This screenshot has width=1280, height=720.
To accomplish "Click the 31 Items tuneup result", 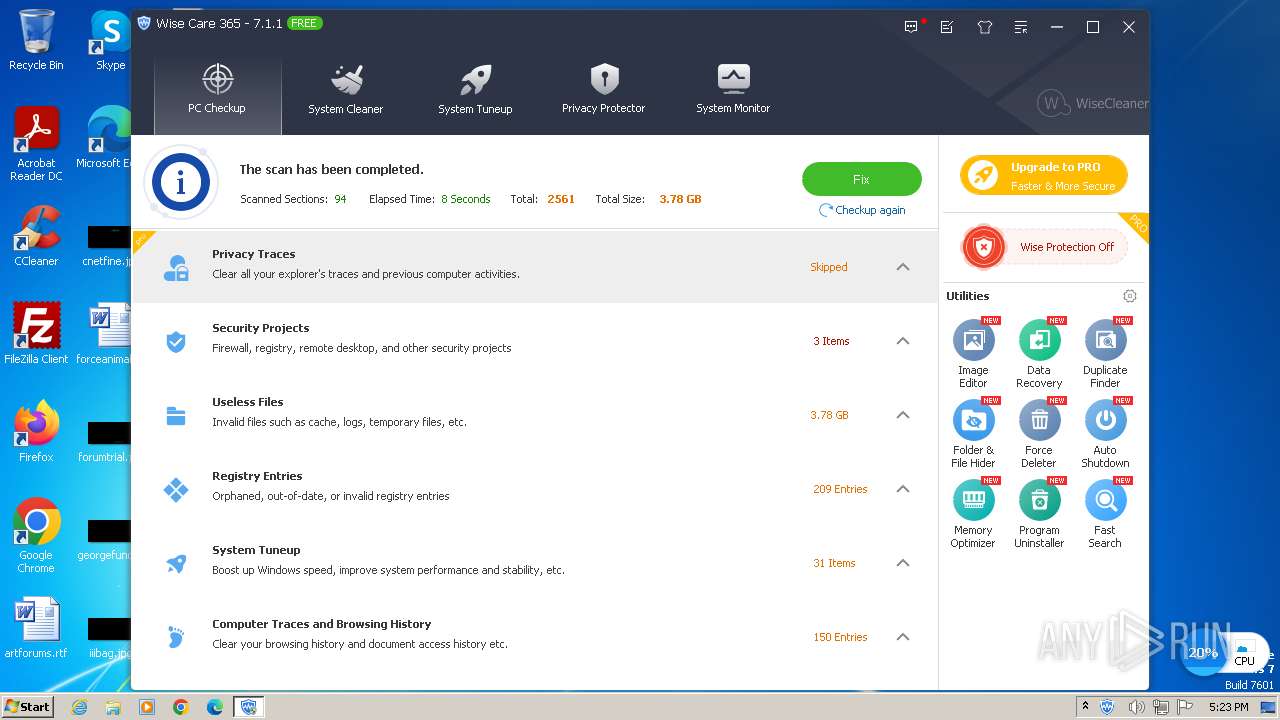I will pyautogui.click(x=834, y=563).
